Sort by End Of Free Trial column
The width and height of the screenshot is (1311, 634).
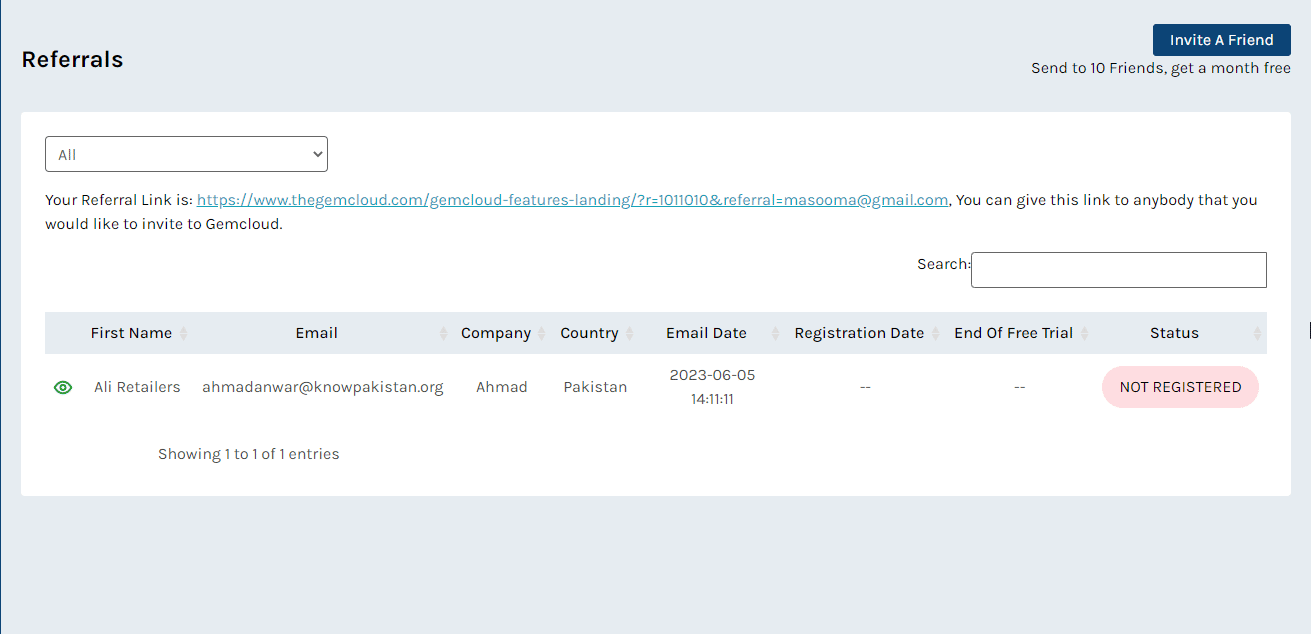(x=1013, y=333)
